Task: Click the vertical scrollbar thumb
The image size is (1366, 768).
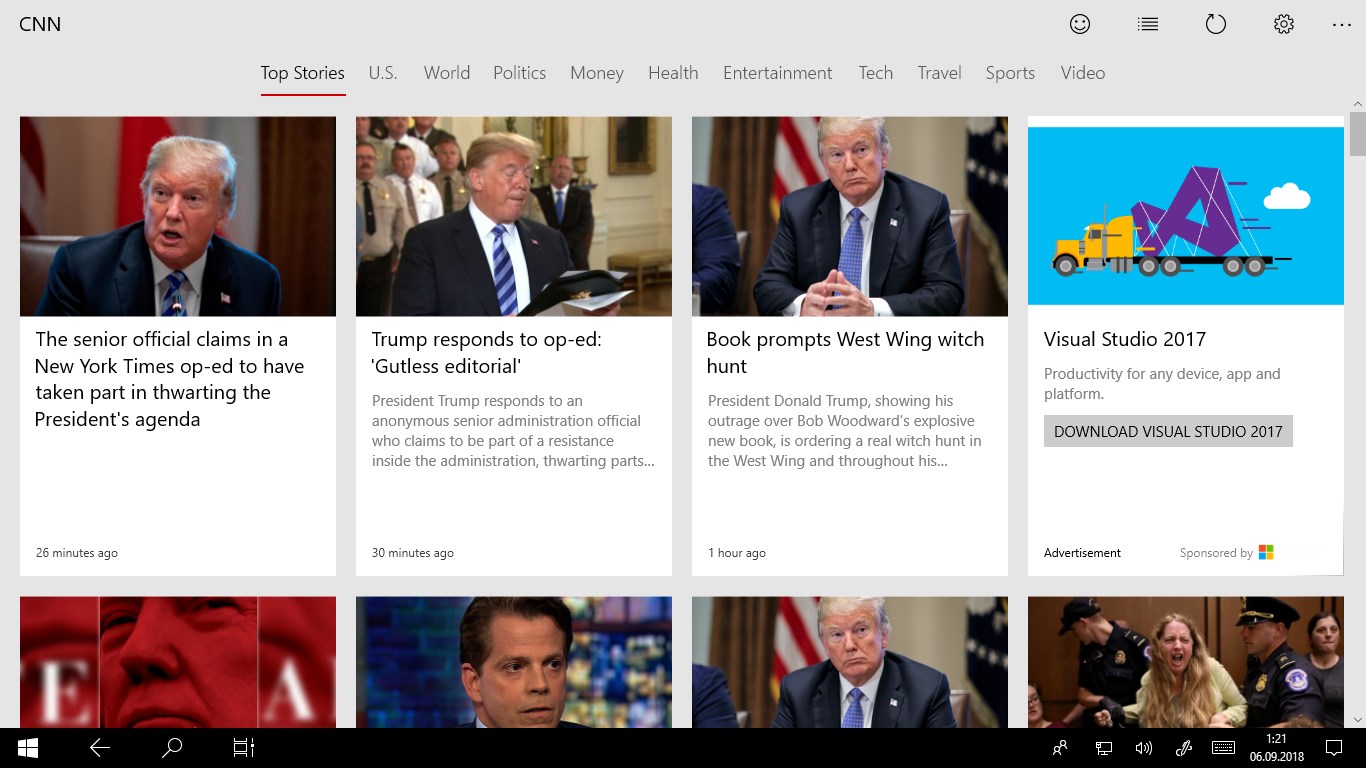Action: point(1358,133)
